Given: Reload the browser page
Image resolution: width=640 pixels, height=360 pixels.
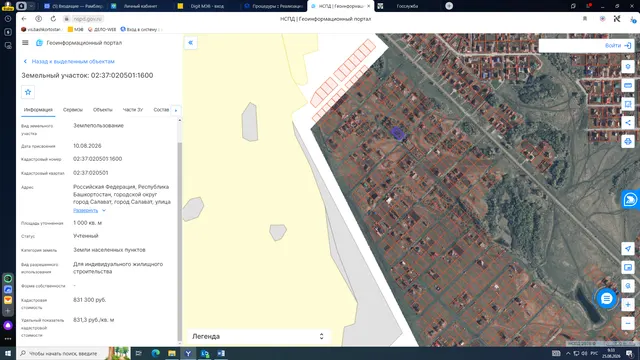Looking at the screenshot, I should tap(53, 19).
